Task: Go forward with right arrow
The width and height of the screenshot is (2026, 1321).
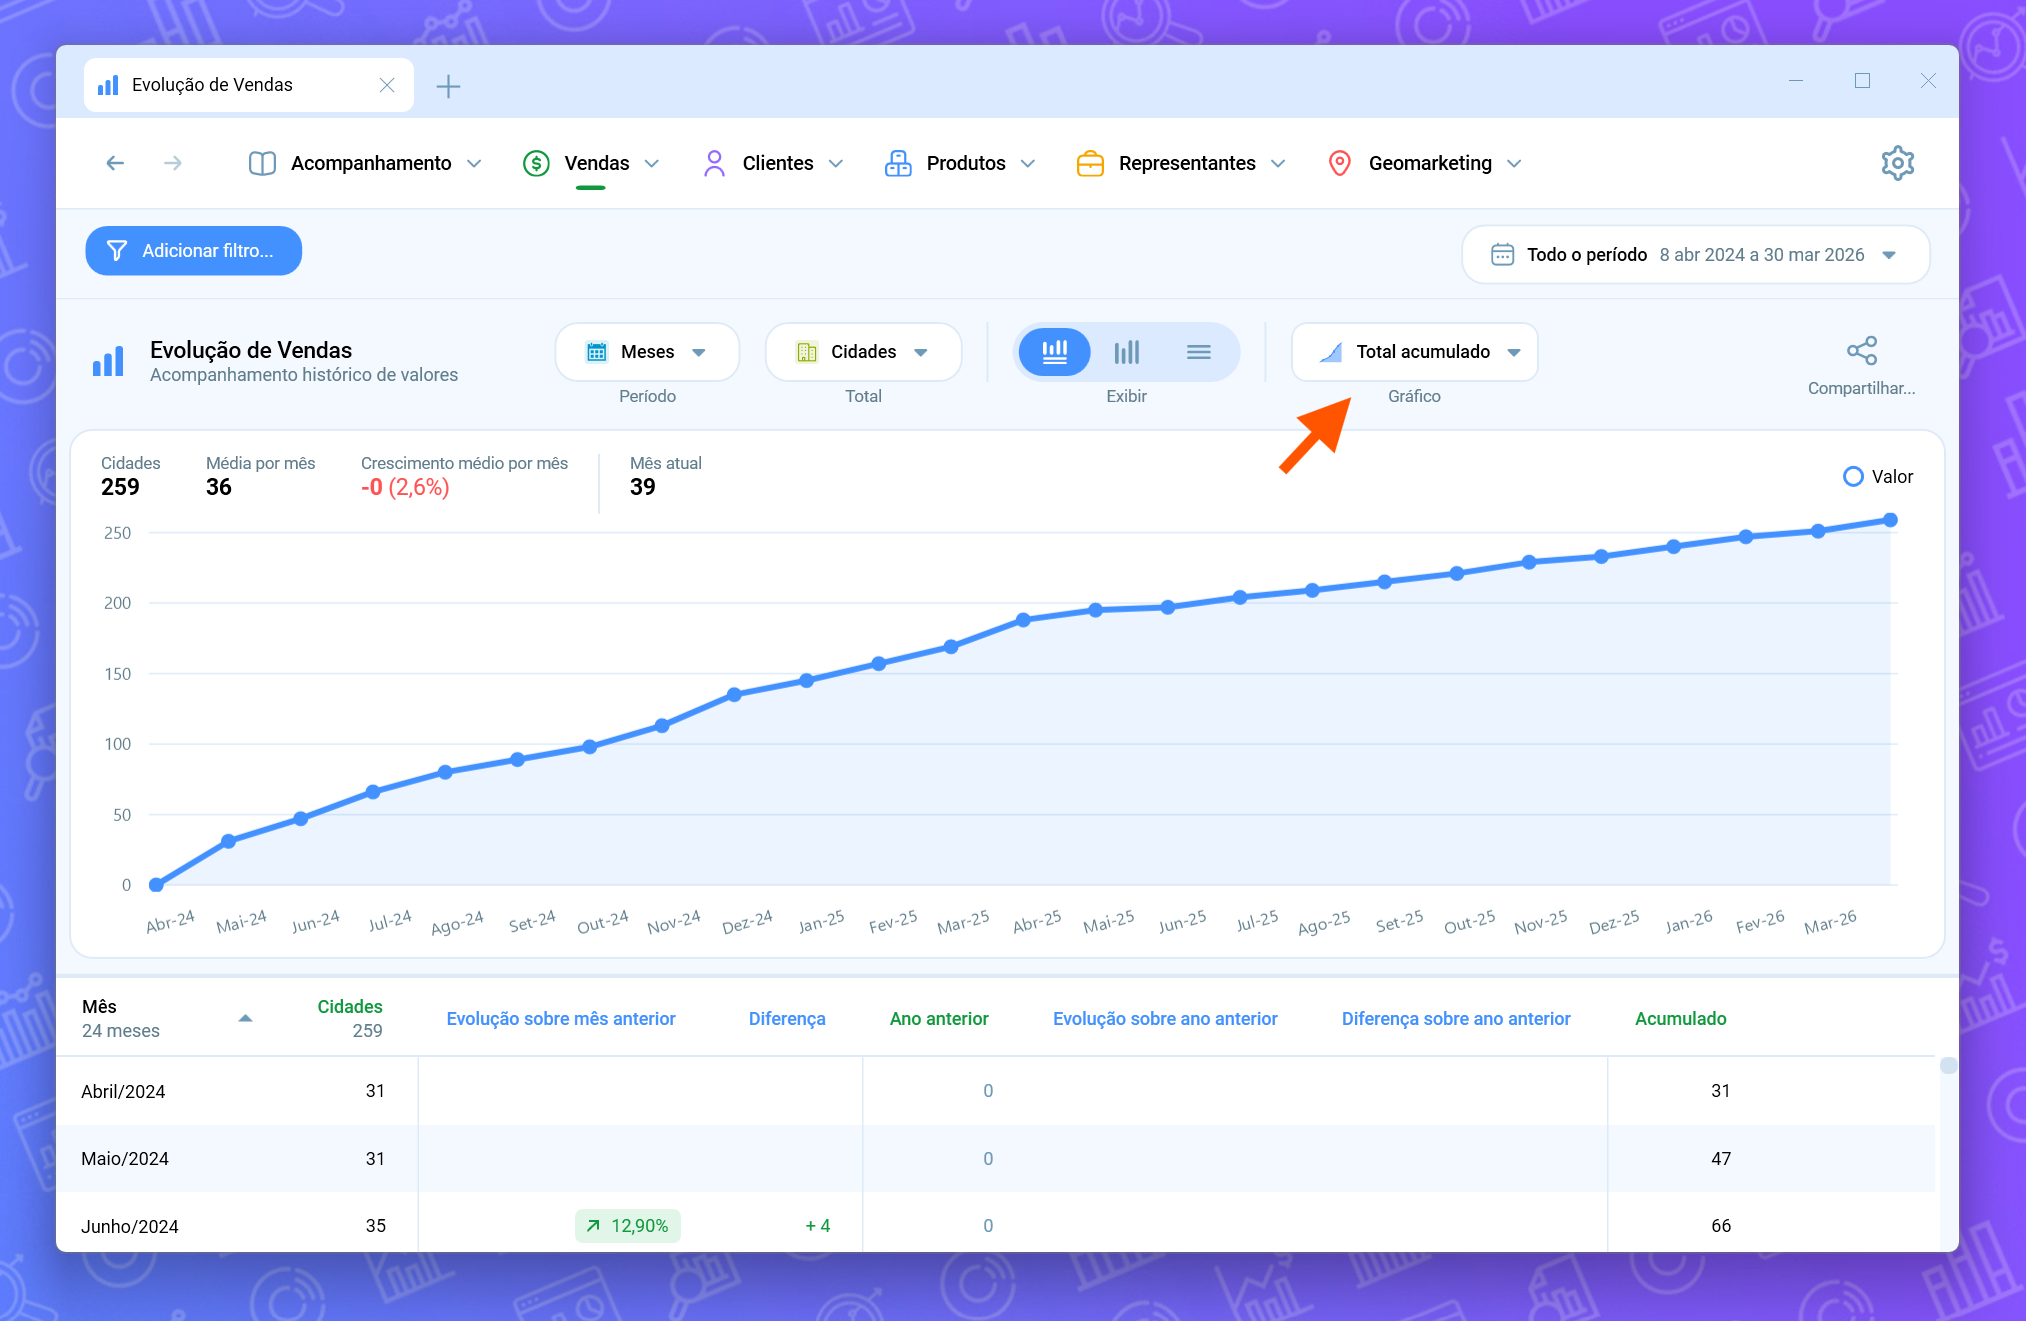Action: click(173, 163)
